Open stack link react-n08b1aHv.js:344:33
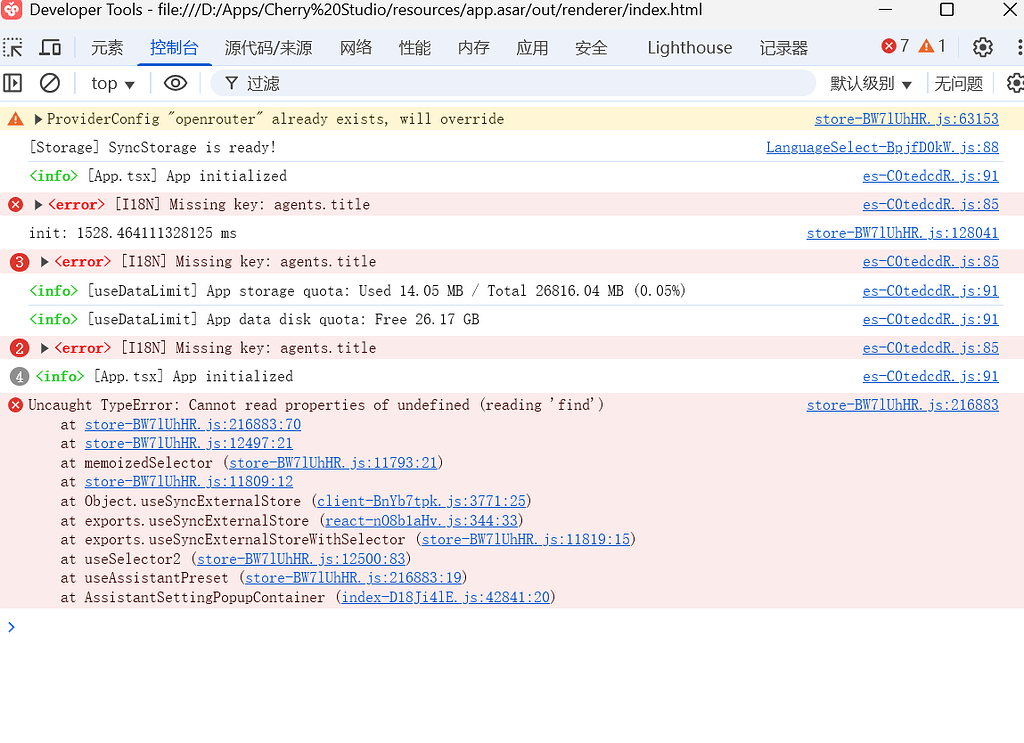This screenshot has height=743, width=1024. point(421,520)
